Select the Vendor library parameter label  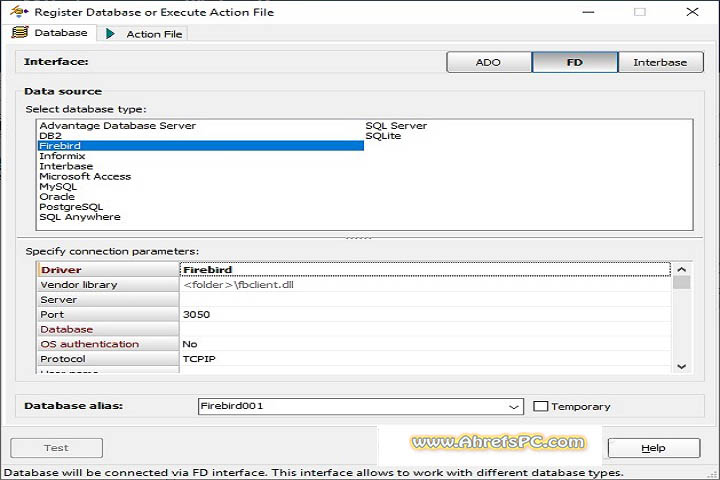pyautogui.click(x=108, y=284)
